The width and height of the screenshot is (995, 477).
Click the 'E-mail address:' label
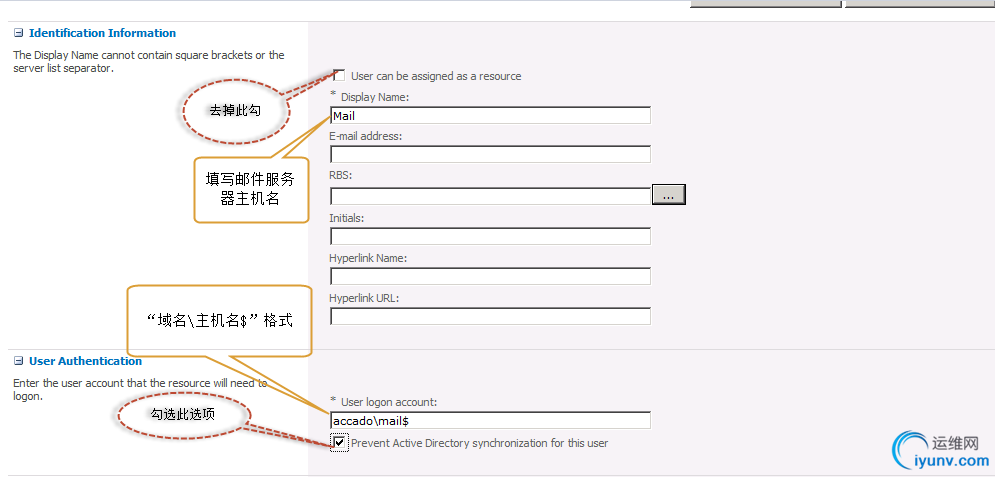(366, 136)
